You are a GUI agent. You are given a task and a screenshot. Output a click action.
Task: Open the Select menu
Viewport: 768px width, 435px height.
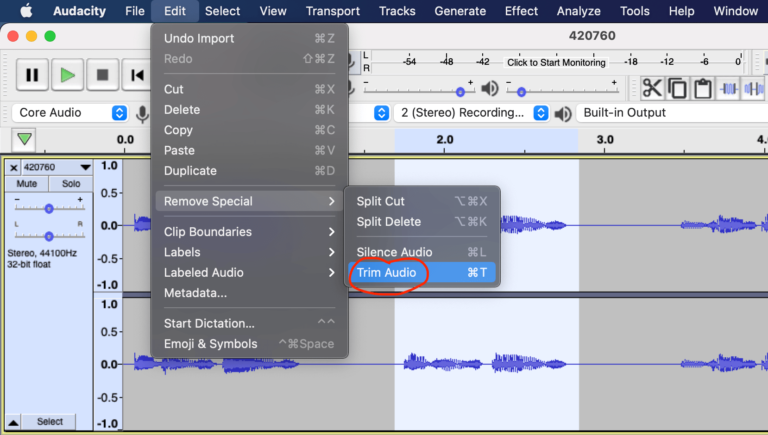tap(222, 11)
